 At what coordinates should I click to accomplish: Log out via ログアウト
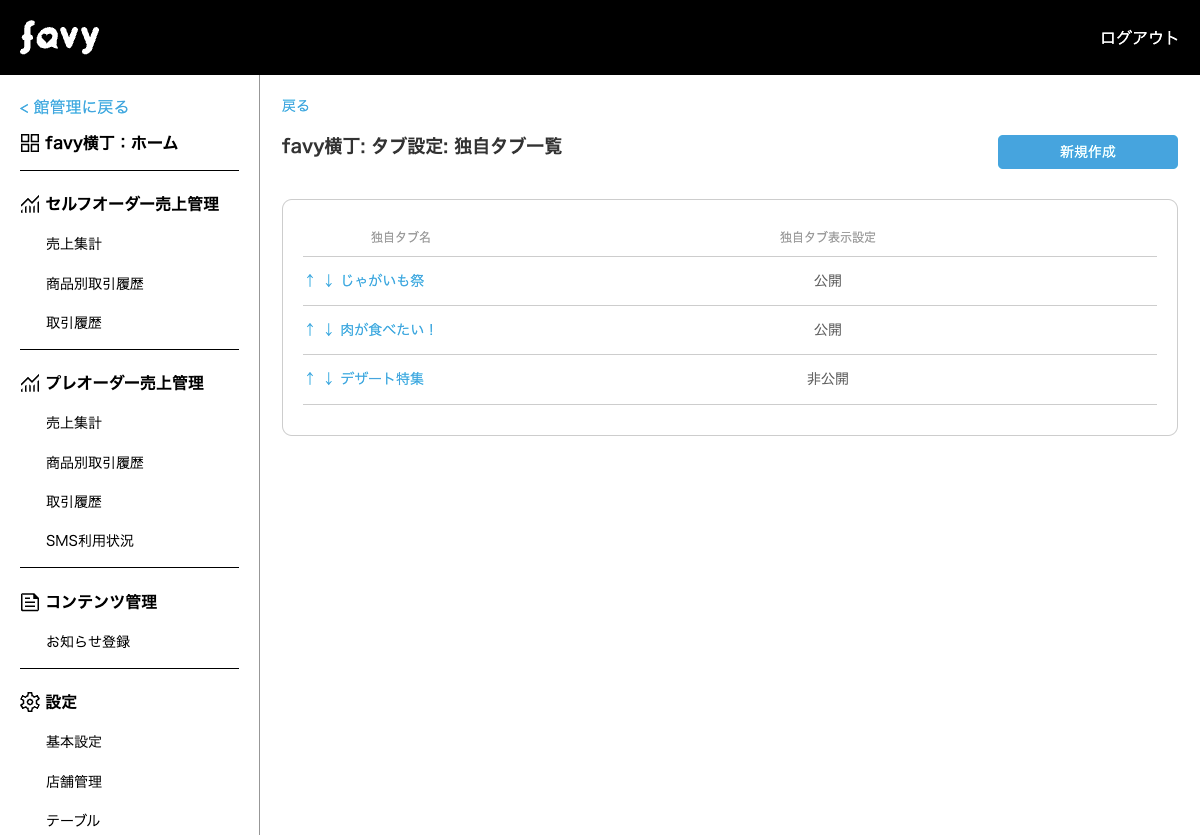pyautogui.click(x=1139, y=38)
